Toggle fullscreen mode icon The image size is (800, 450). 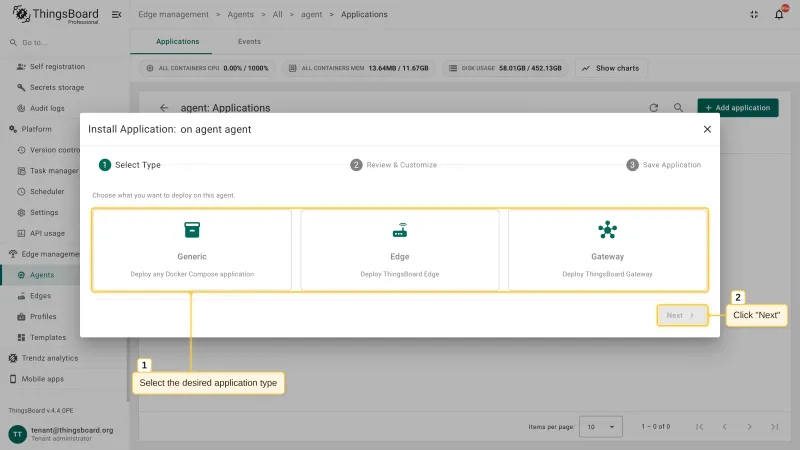point(754,14)
